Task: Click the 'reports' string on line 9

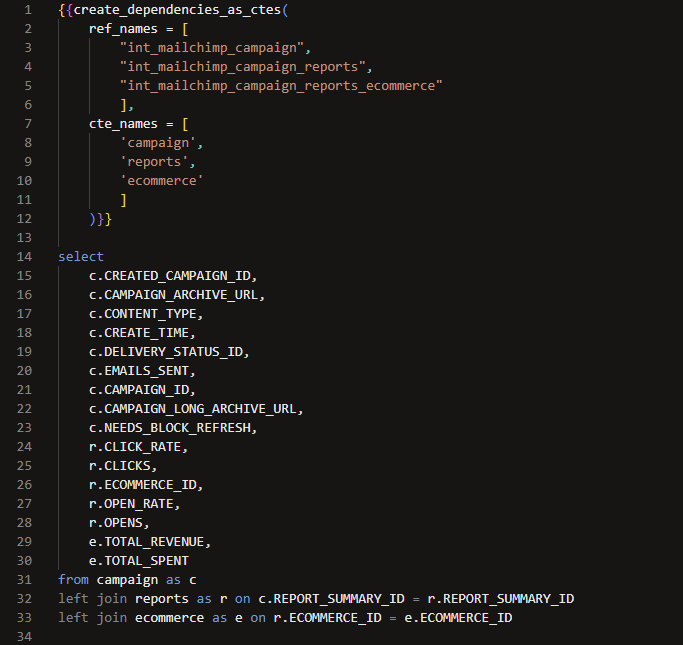Action: [154, 162]
